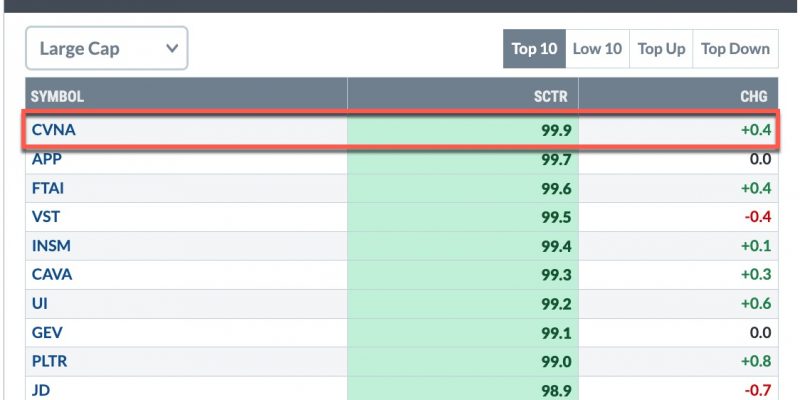Select the Top 10 tab
The height and width of the screenshot is (400, 800).
pos(534,49)
